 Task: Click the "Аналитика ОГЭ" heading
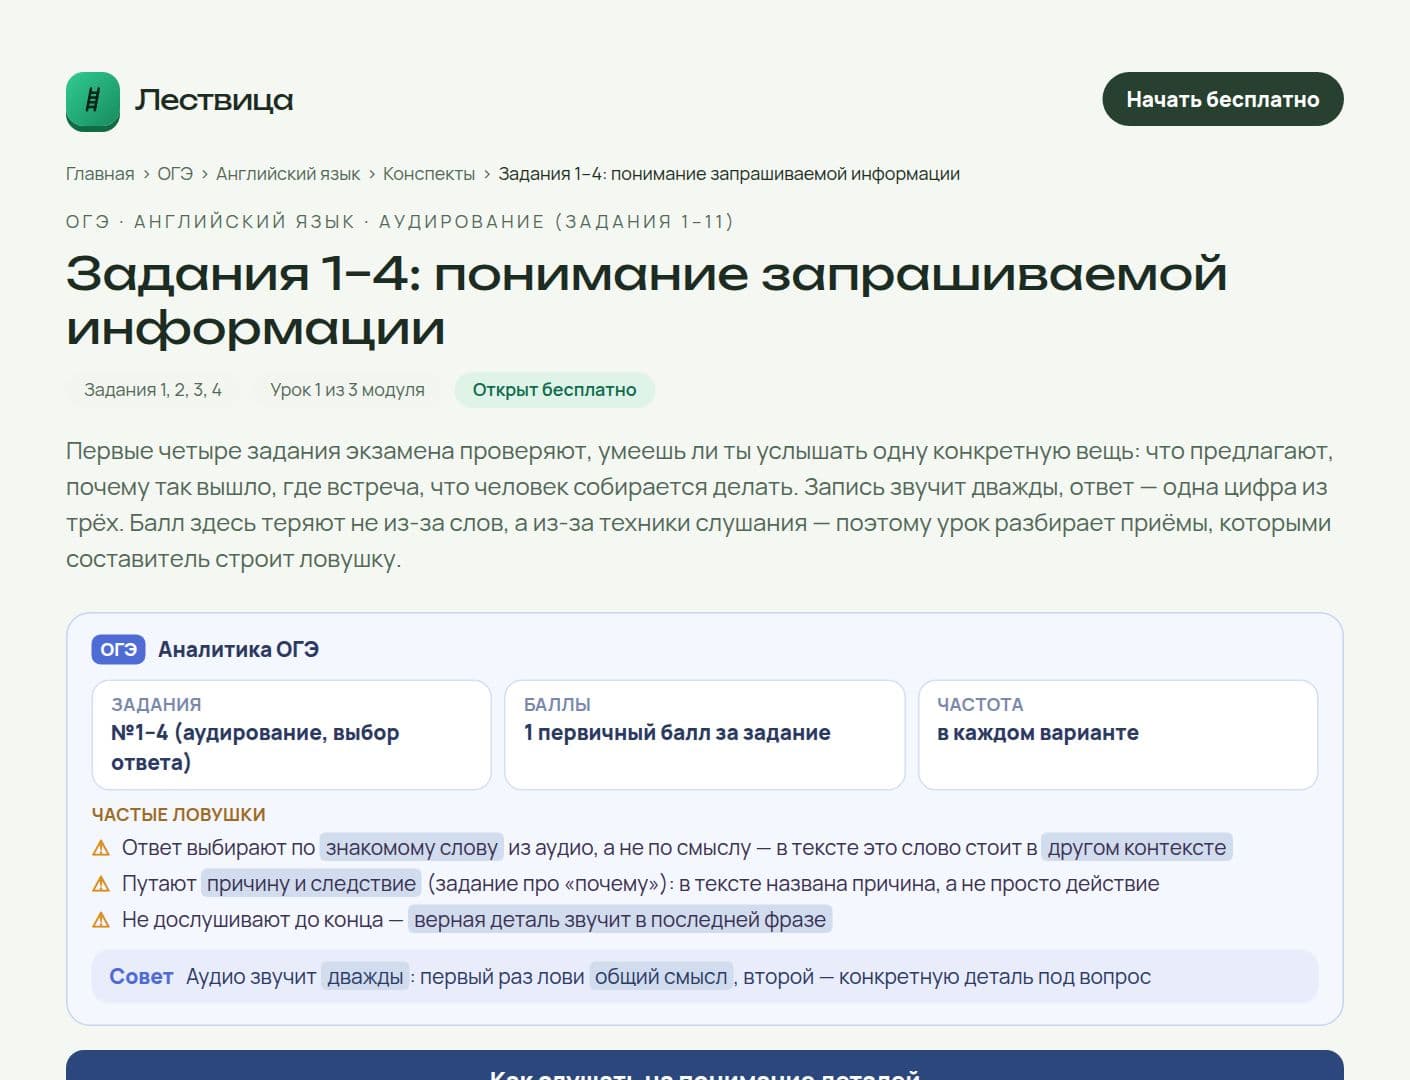click(x=238, y=650)
